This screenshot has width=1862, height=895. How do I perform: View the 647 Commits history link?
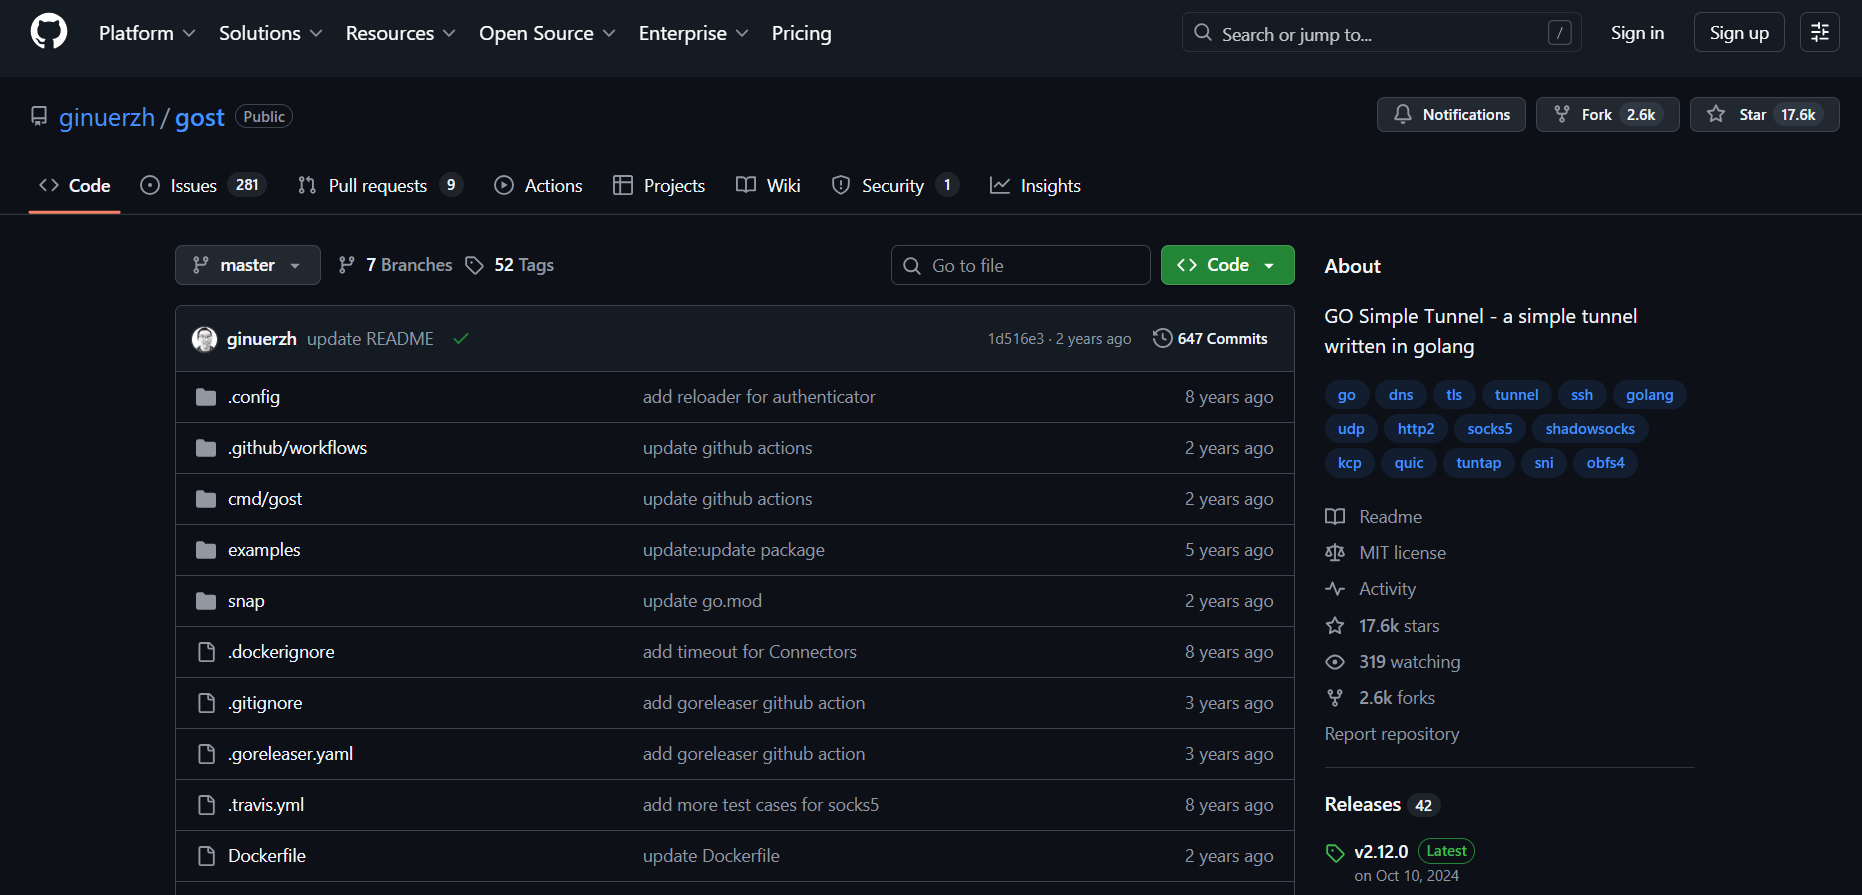point(1210,339)
